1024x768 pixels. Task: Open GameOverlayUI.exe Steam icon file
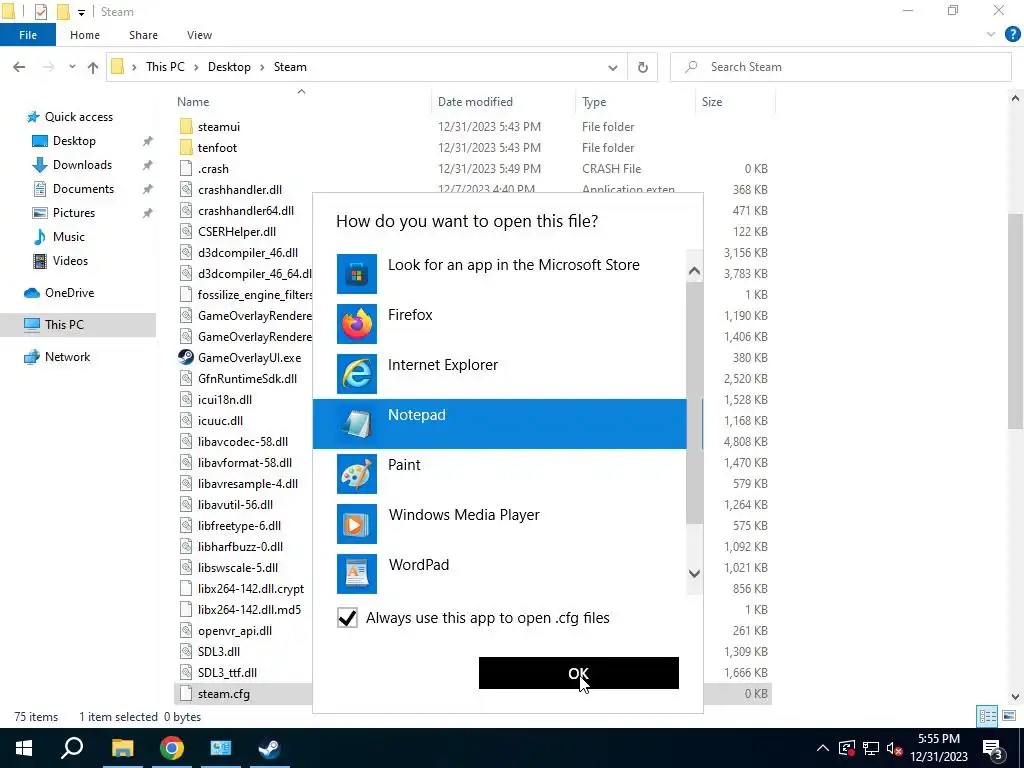click(186, 357)
